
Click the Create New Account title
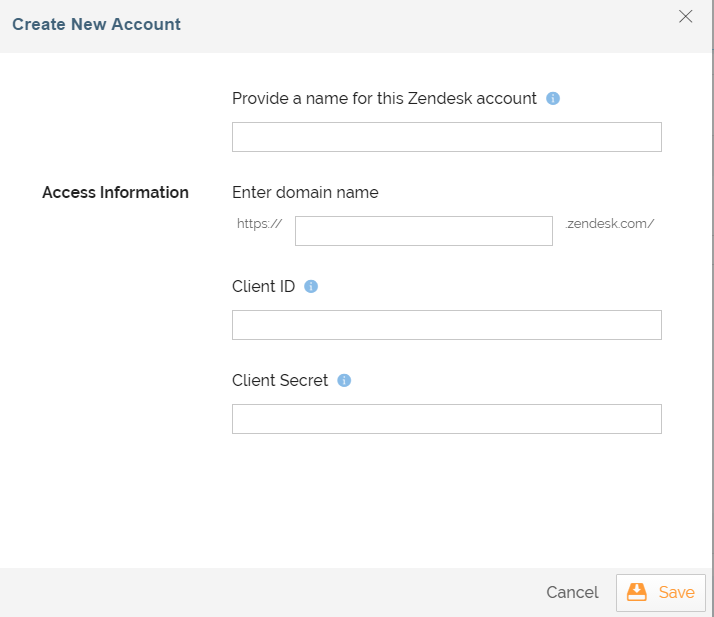click(x=96, y=24)
